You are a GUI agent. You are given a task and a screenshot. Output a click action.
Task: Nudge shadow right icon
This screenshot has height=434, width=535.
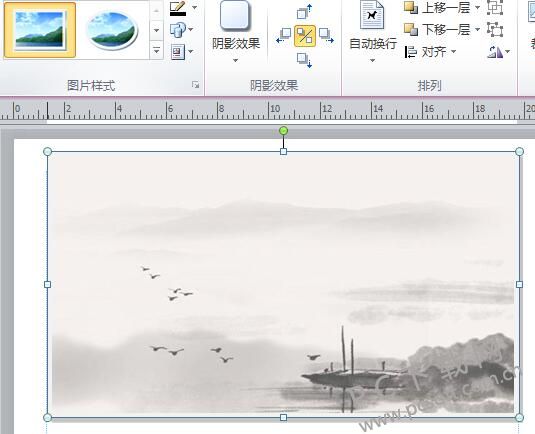point(326,35)
